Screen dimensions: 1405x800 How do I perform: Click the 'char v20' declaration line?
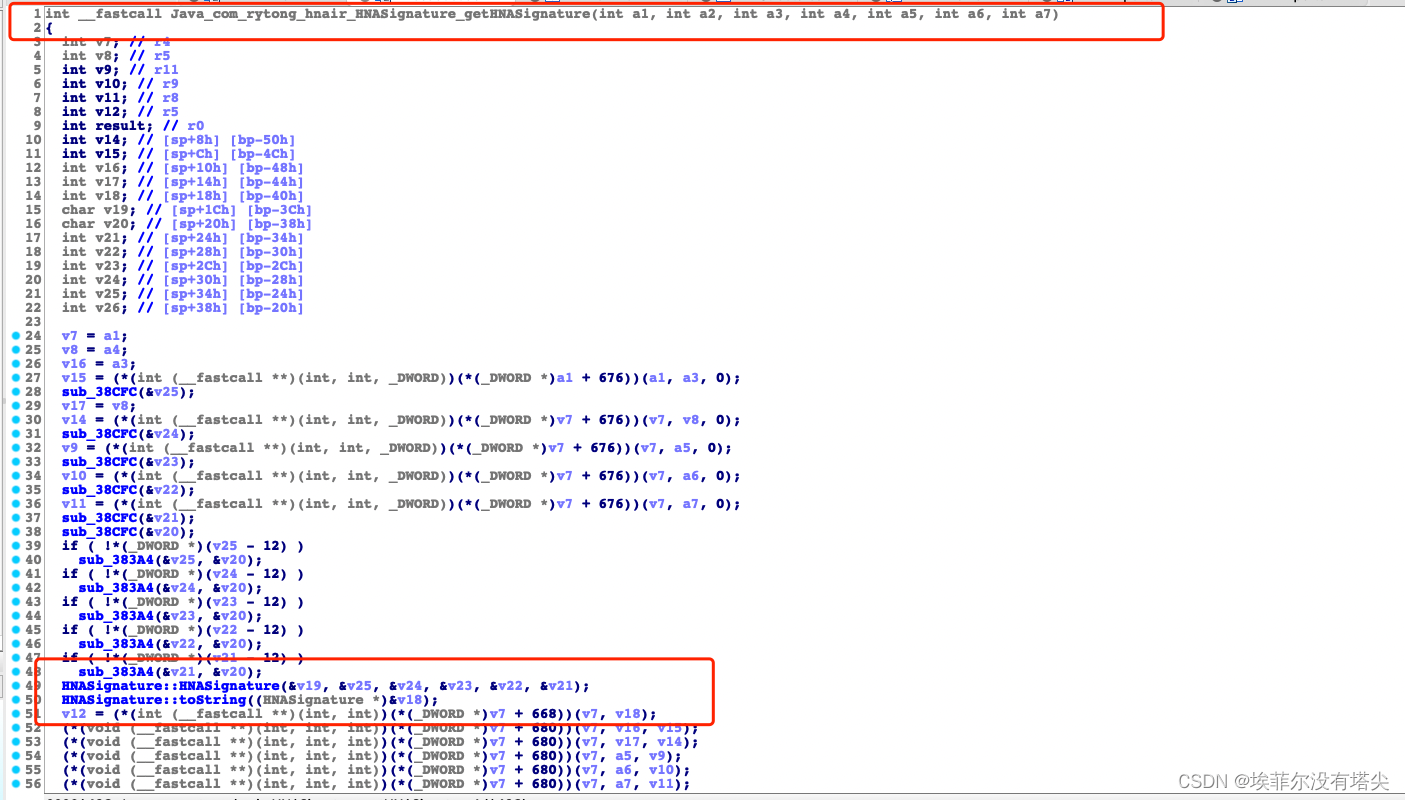tap(186, 224)
